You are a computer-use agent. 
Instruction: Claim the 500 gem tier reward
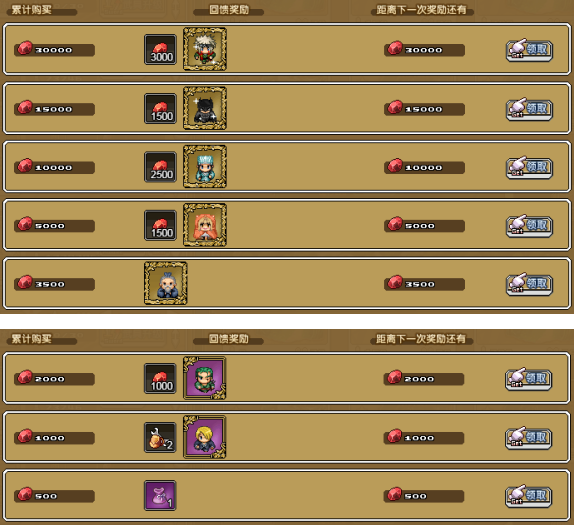529,496
